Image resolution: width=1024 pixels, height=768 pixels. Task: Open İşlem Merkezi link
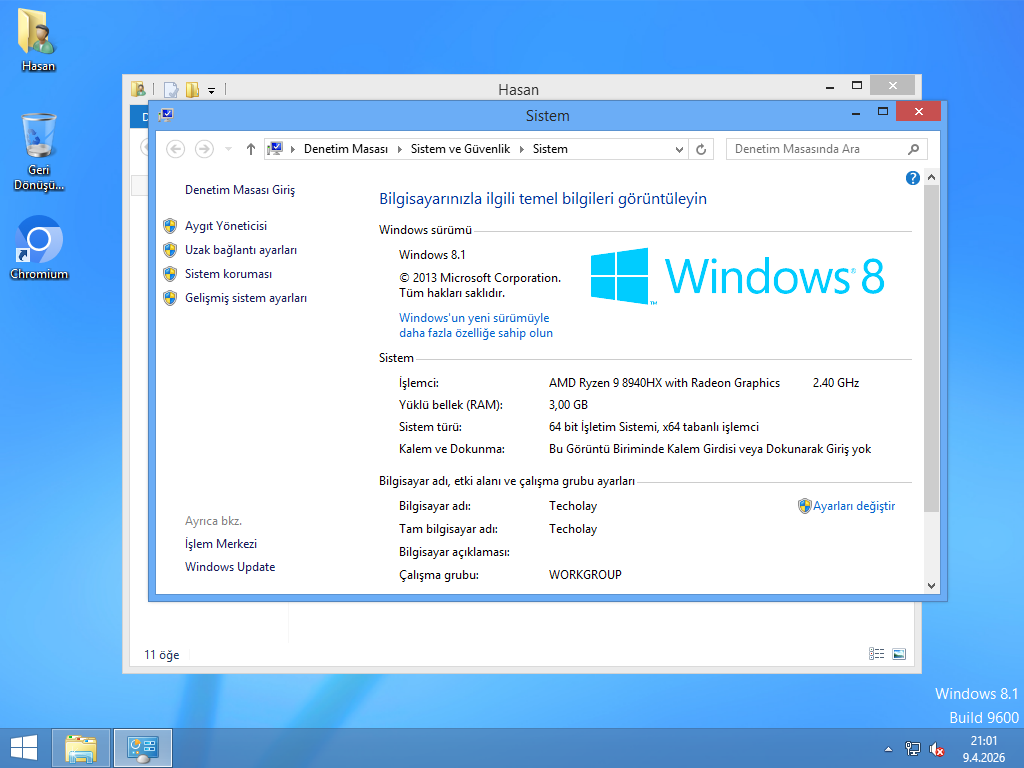coord(221,544)
